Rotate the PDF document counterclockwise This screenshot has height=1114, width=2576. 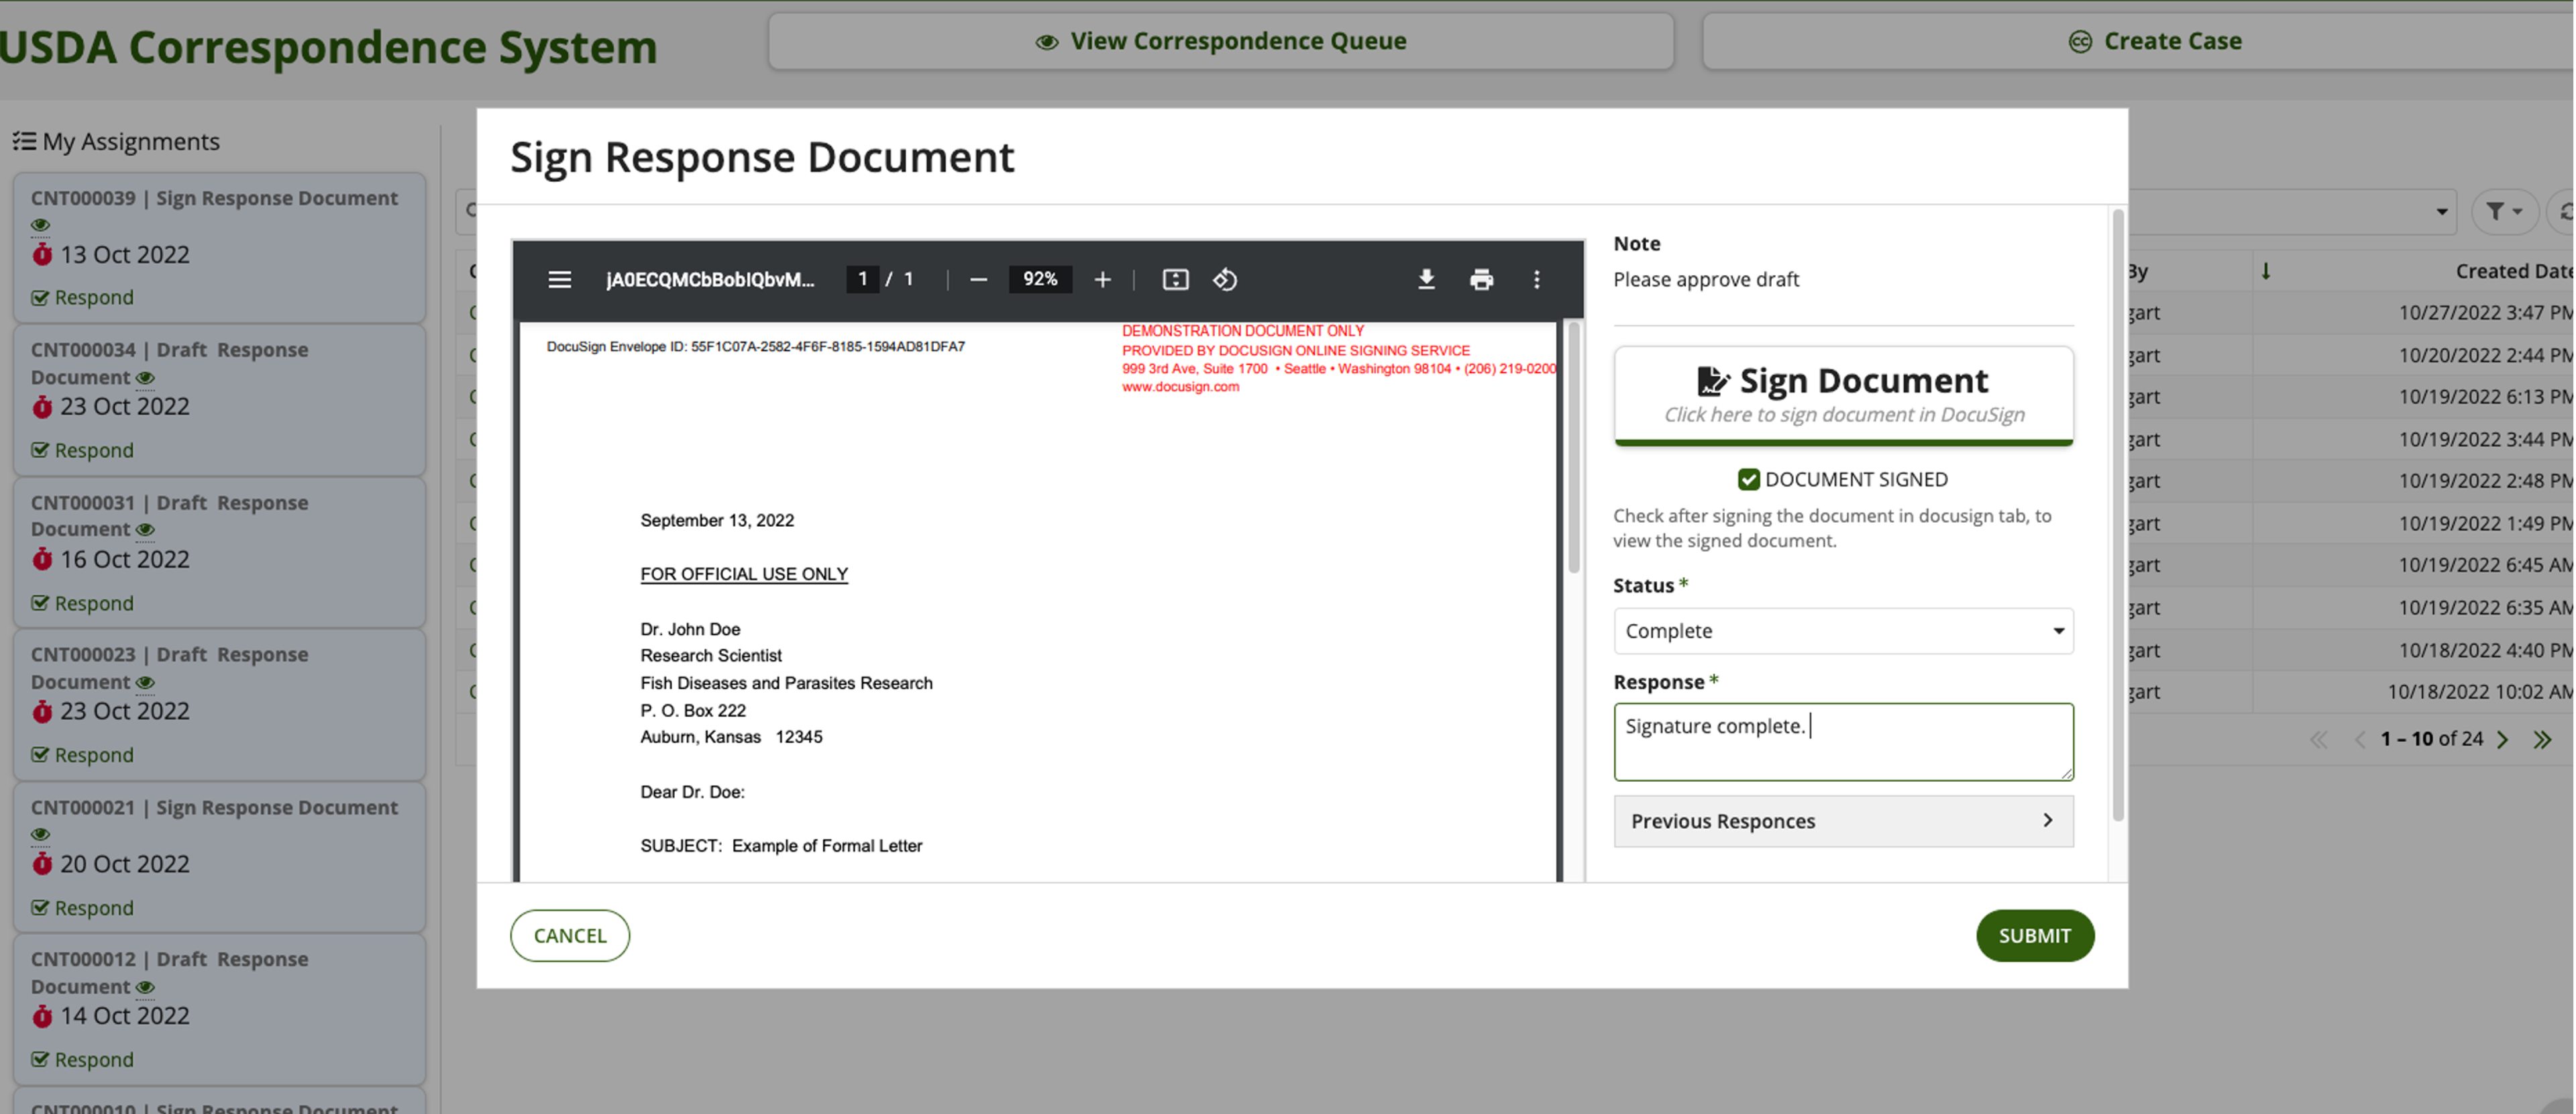[x=1225, y=279]
